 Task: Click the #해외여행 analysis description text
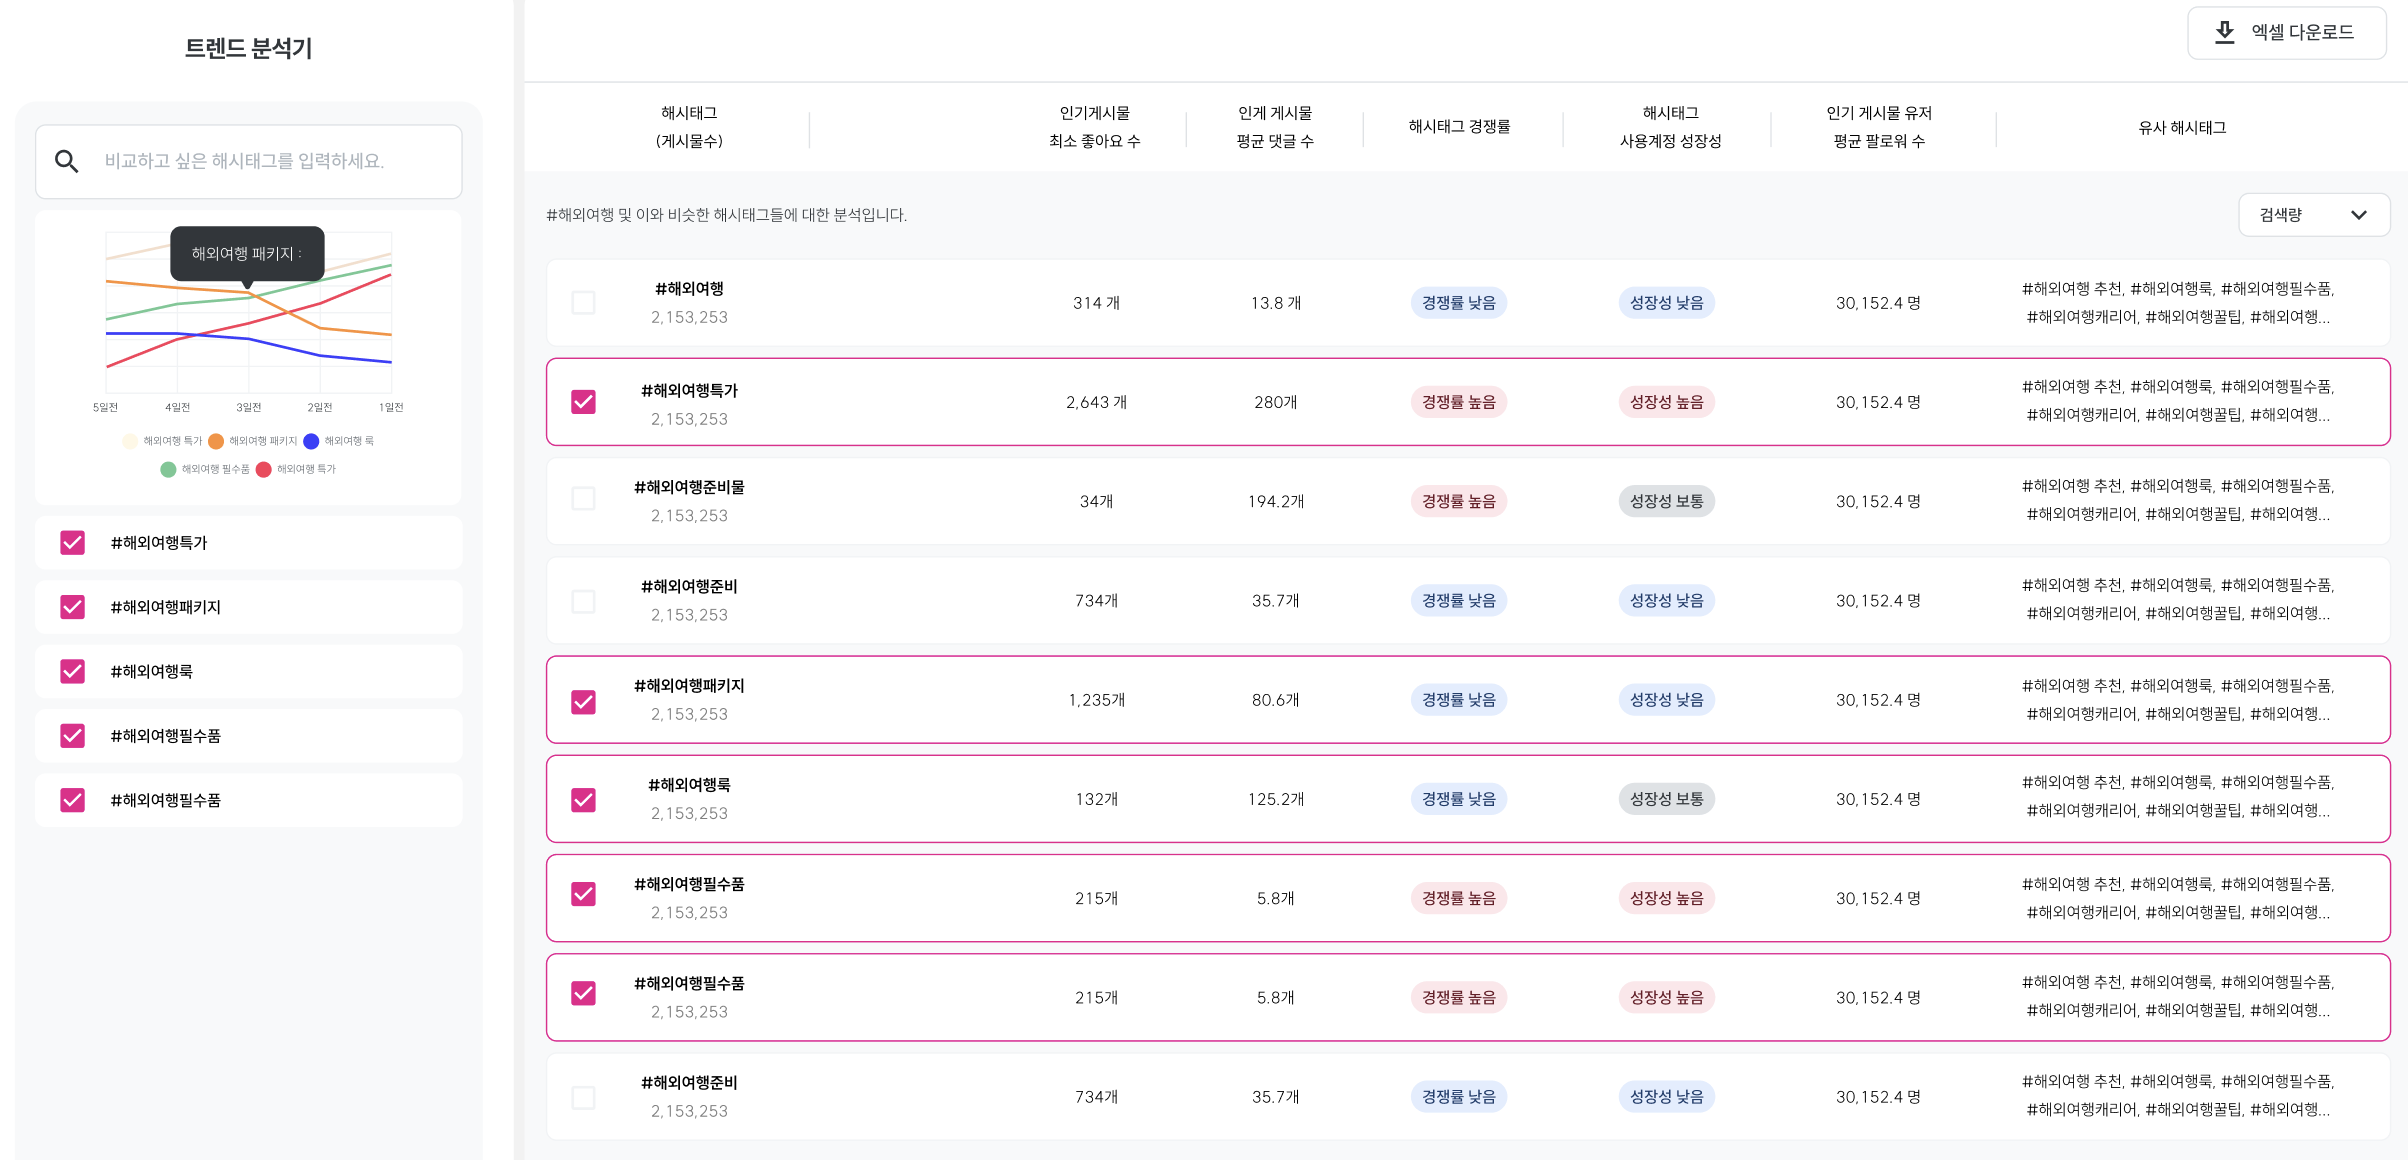[x=727, y=215]
